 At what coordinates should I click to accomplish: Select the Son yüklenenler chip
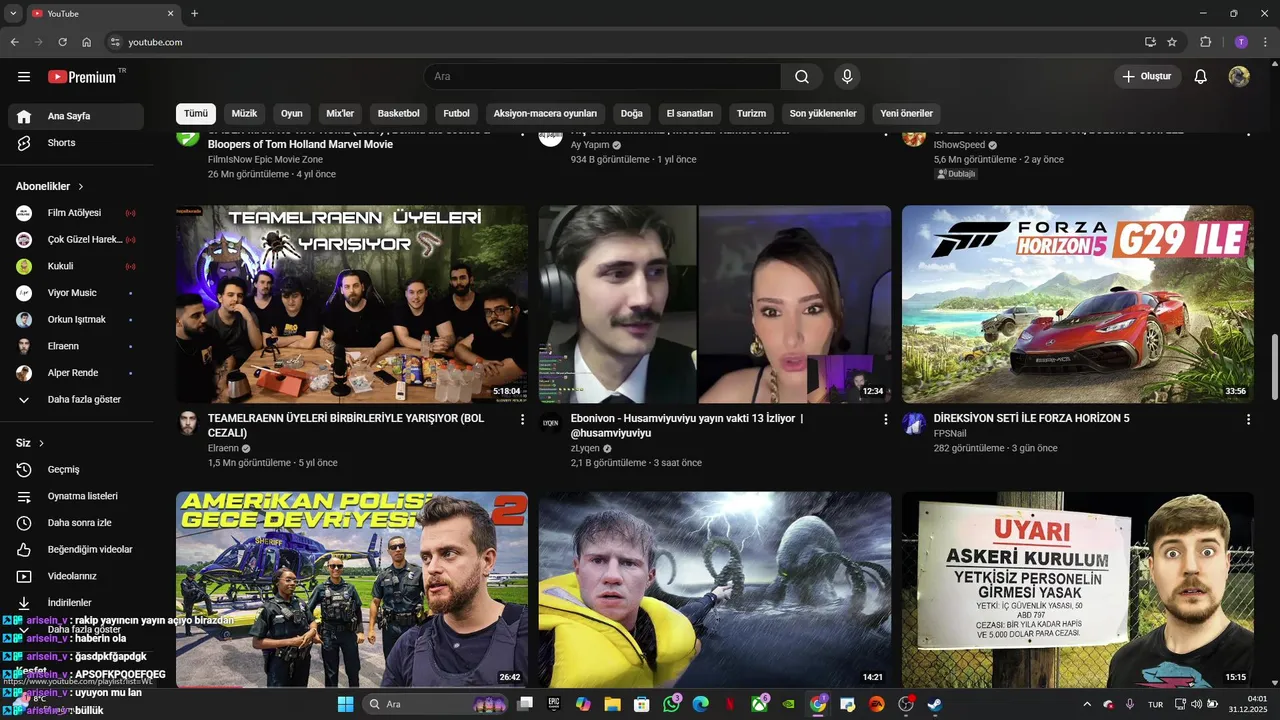click(x=823, y=113)
